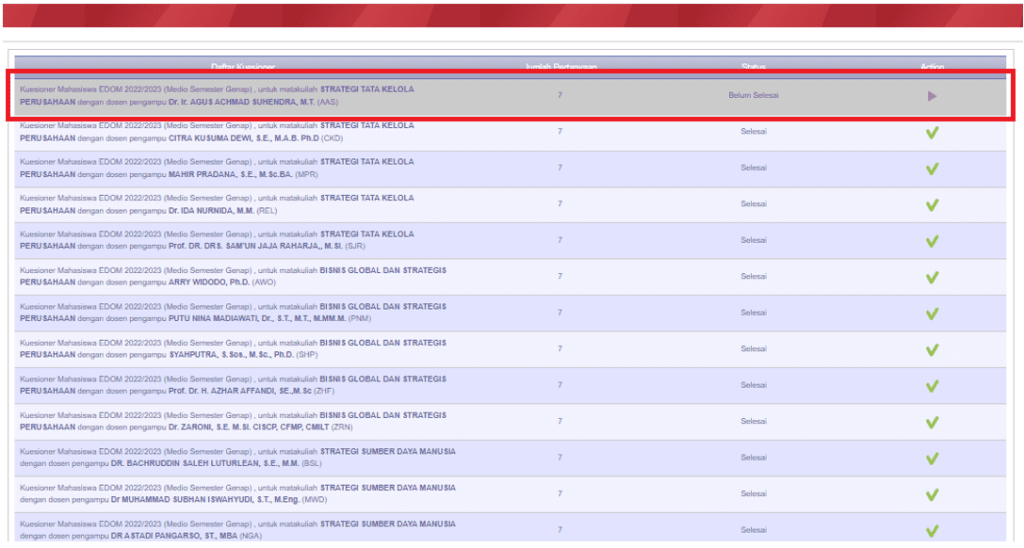This screenshot has height=548, width=1024.
Task: Click green checkmark for Mahir Pradana row
Action: coord(932,169)
